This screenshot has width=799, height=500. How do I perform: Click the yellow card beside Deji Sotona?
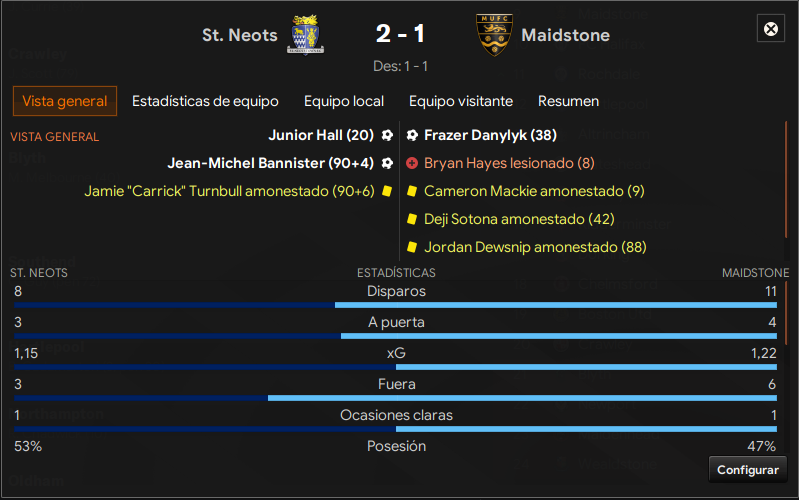point(412,219)
